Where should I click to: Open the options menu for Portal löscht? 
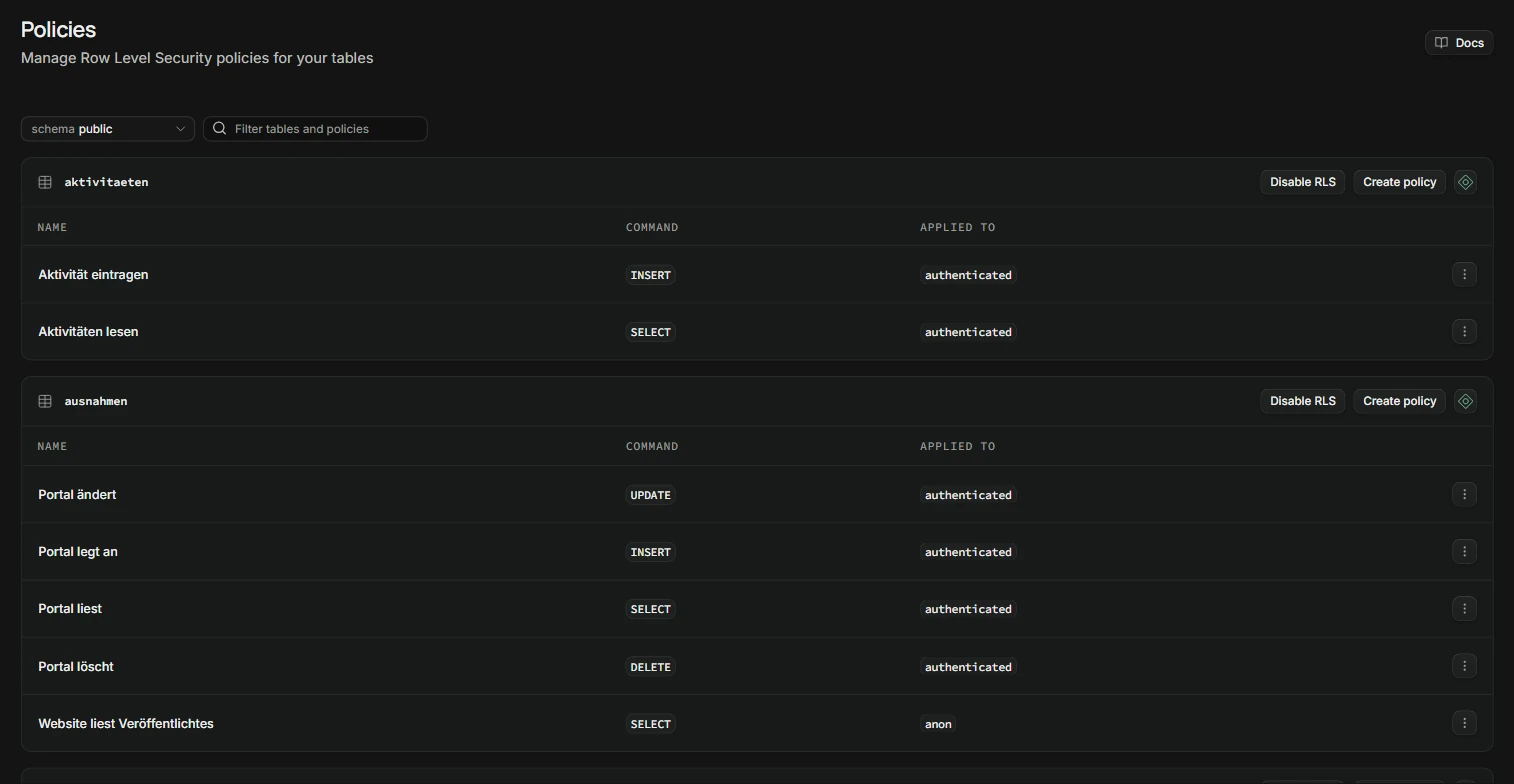1464,666
